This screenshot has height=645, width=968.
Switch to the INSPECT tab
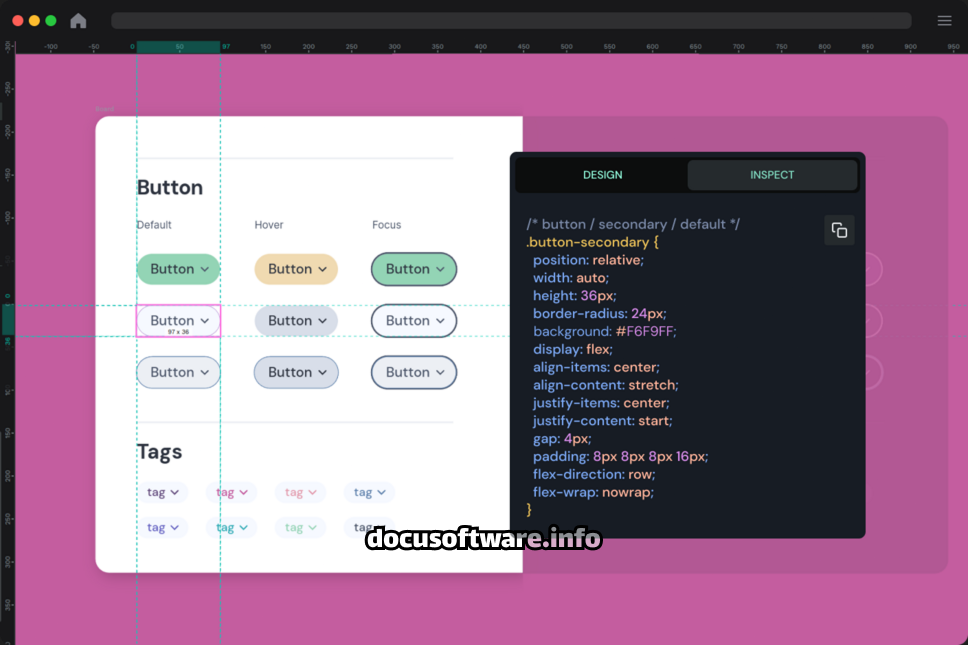click(x=772, y=175)
